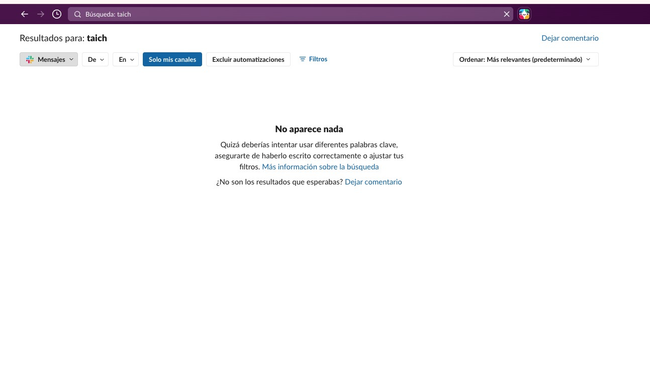Click "Dejar comentario" below no-results message

(x=374, y=182)
